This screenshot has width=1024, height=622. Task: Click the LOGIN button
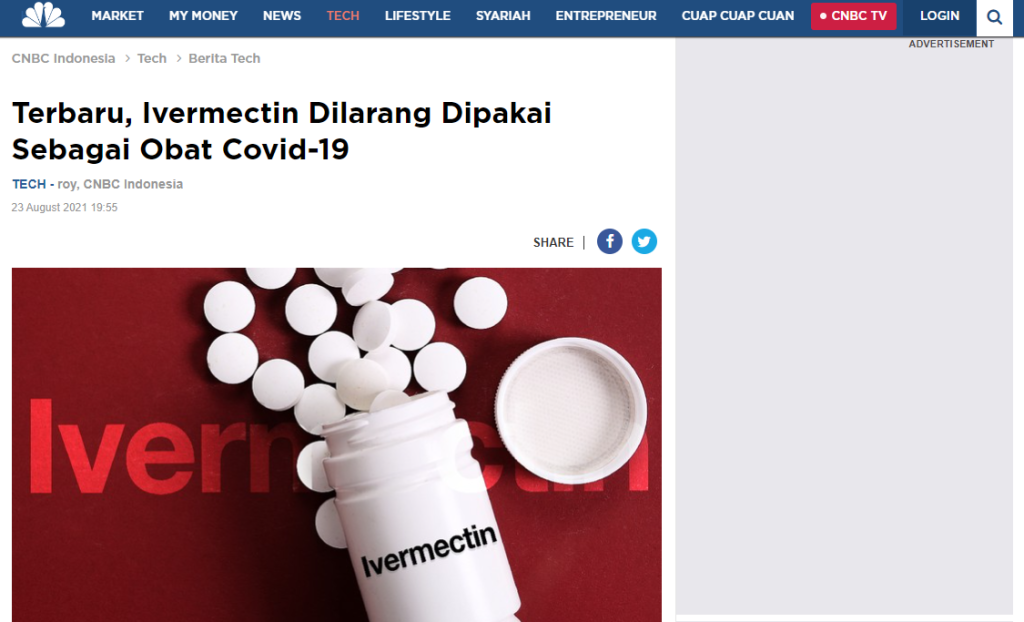940,16
